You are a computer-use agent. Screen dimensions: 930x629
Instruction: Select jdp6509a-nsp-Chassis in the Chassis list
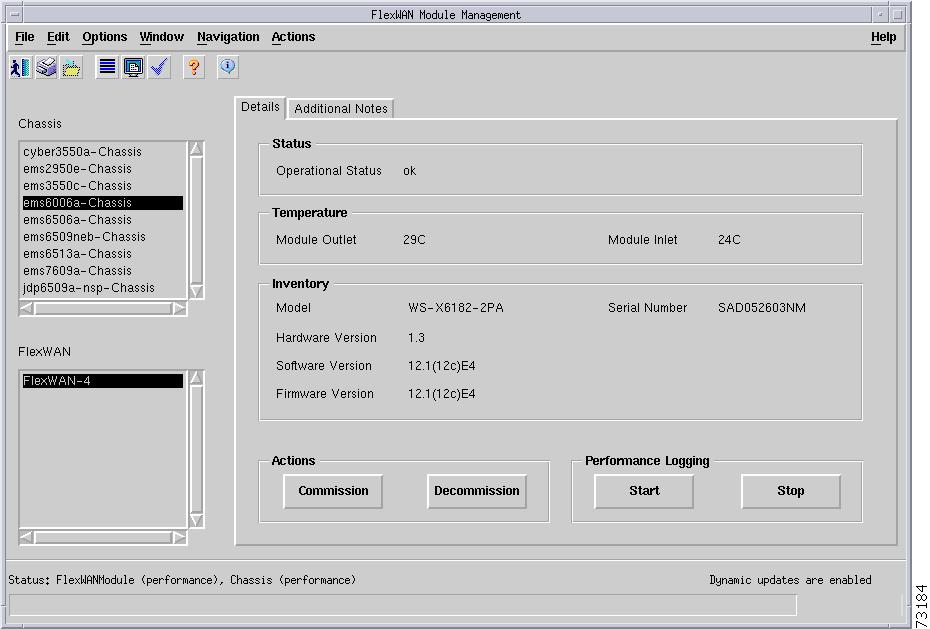[x=103, y=288]
